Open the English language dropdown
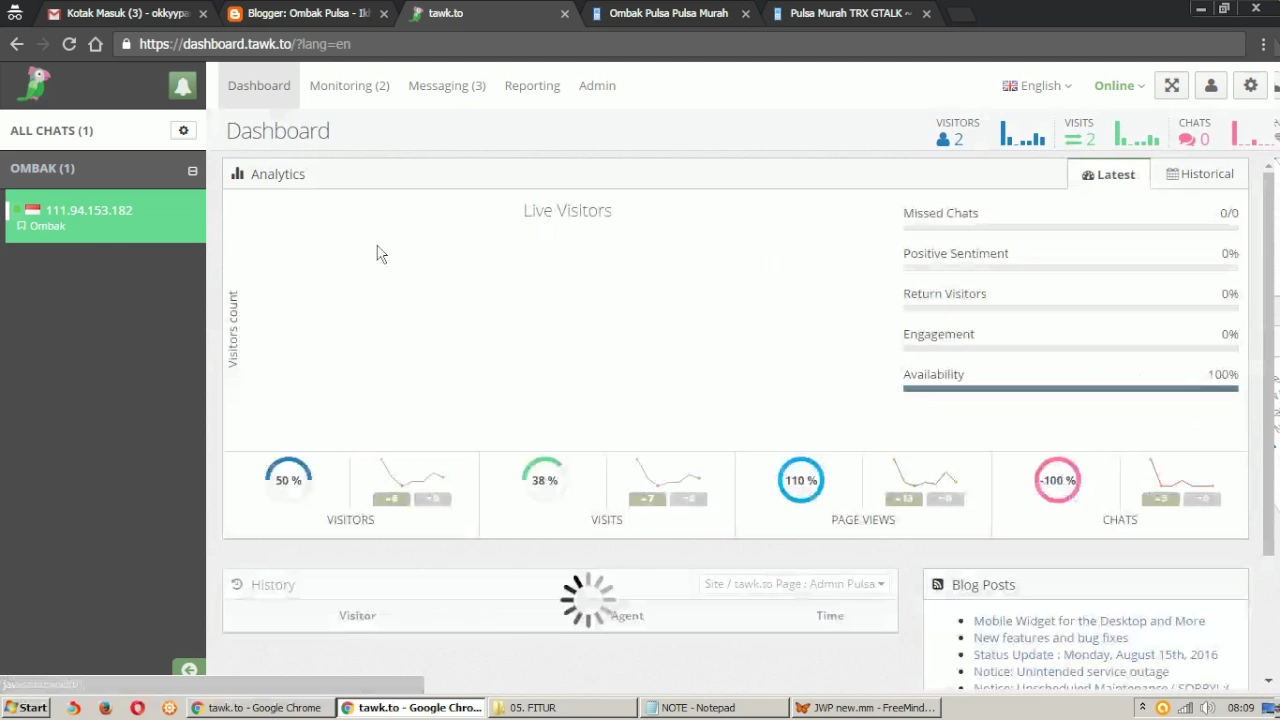1280x720 pixels. tap(1037, 86)
